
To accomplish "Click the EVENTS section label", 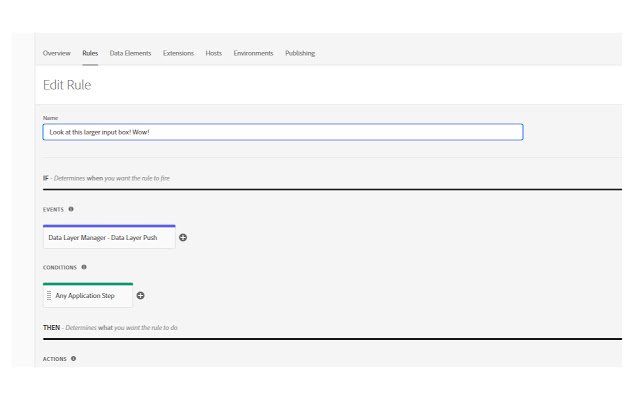I will (53, 209).
